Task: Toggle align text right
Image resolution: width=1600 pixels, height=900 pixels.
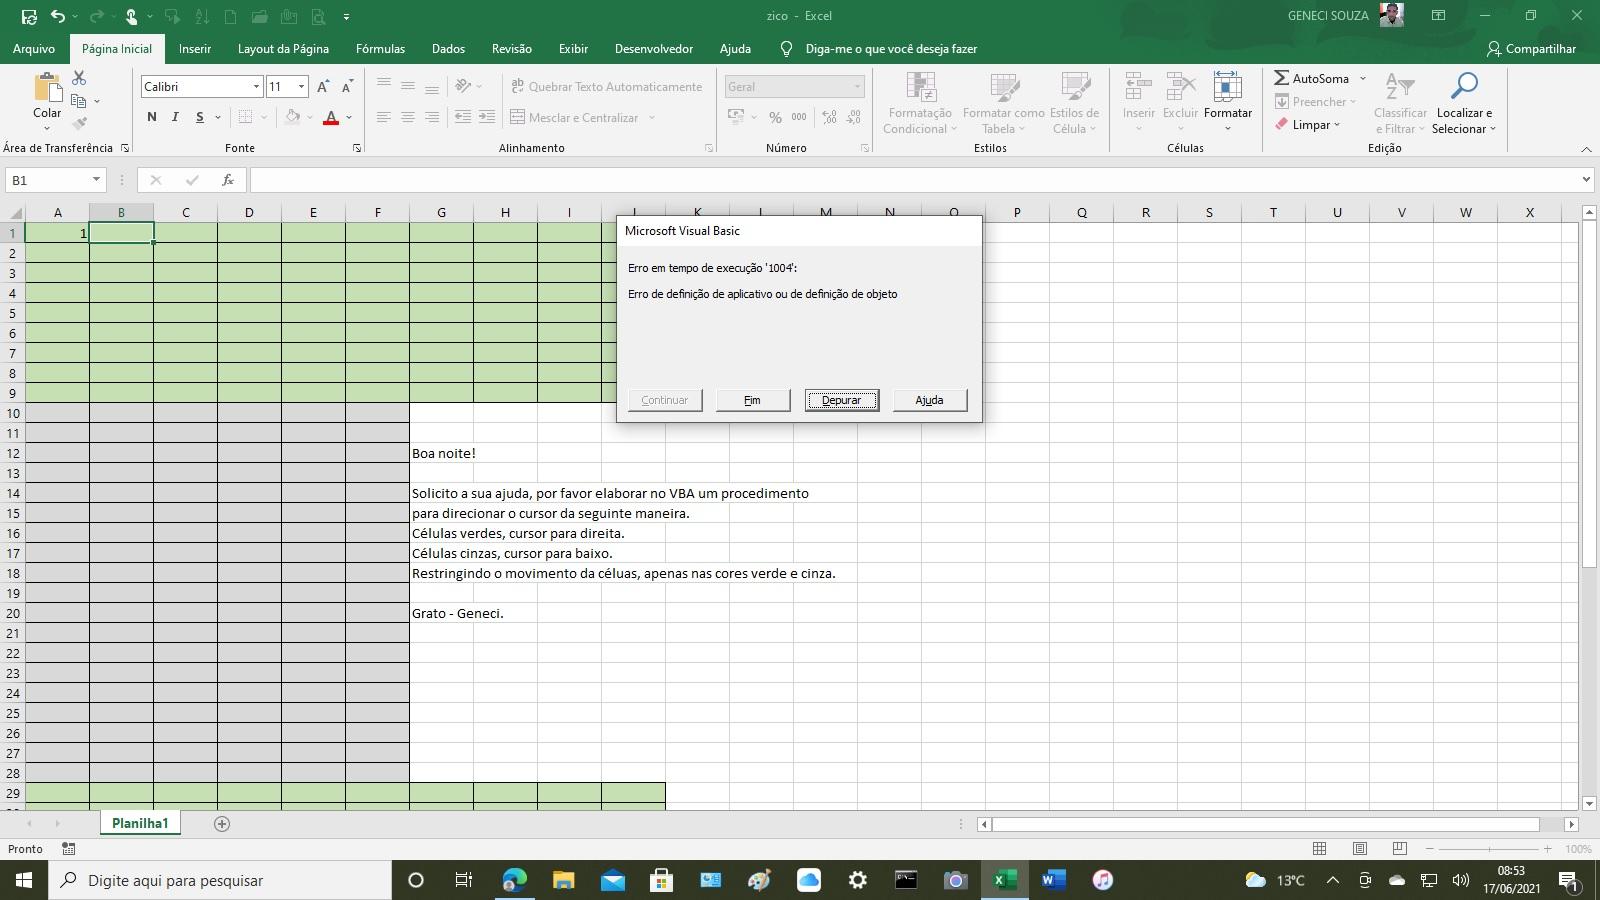Action: (432, 117)
